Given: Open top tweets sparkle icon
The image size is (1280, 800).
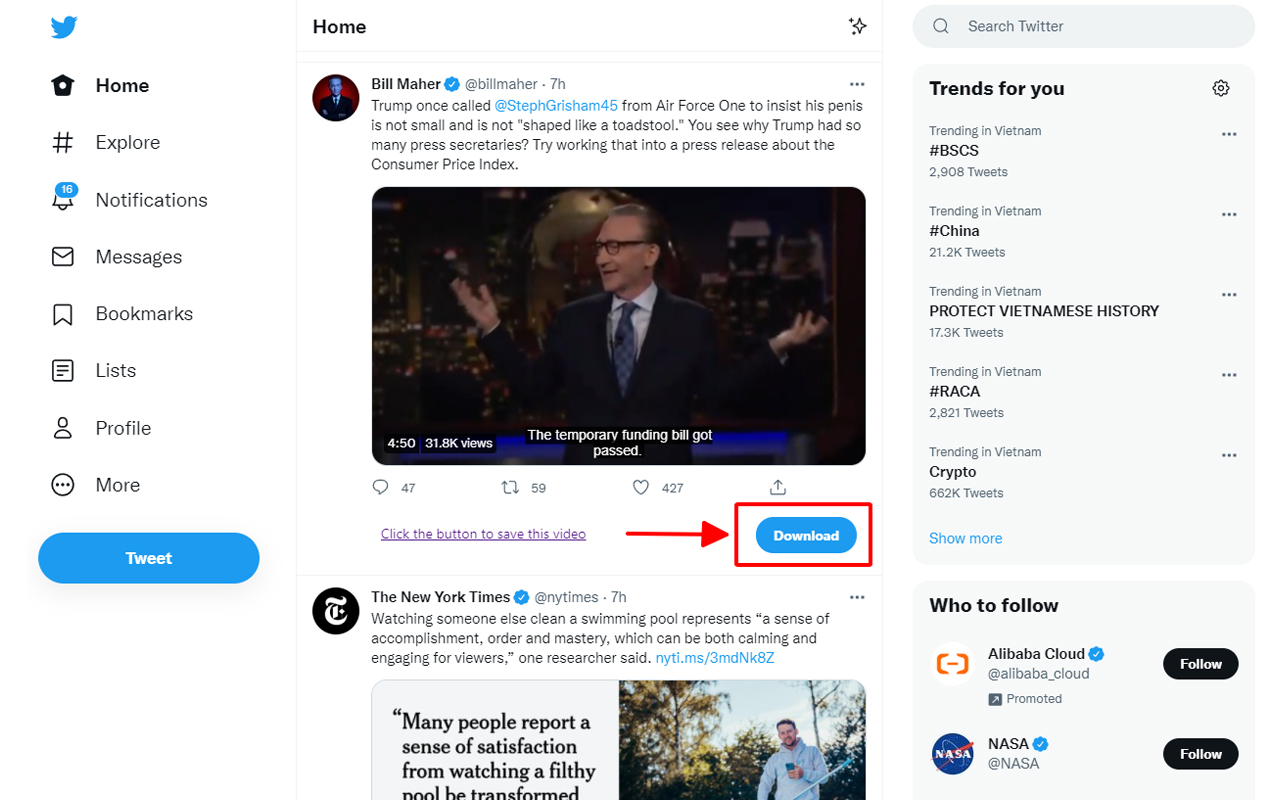Looking at the screenshot, I should (857, 26).
